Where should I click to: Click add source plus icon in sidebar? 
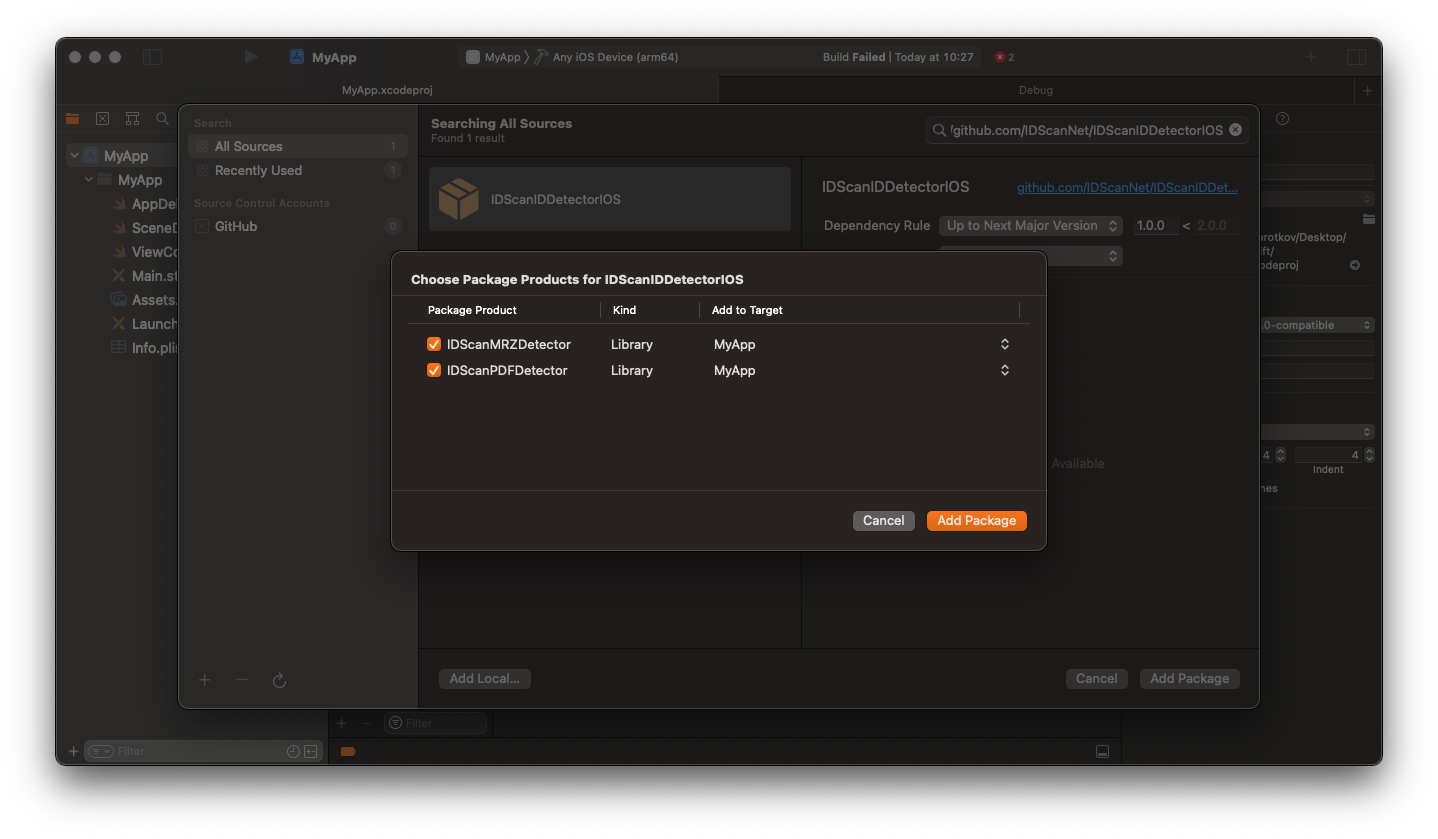[204, 680]
